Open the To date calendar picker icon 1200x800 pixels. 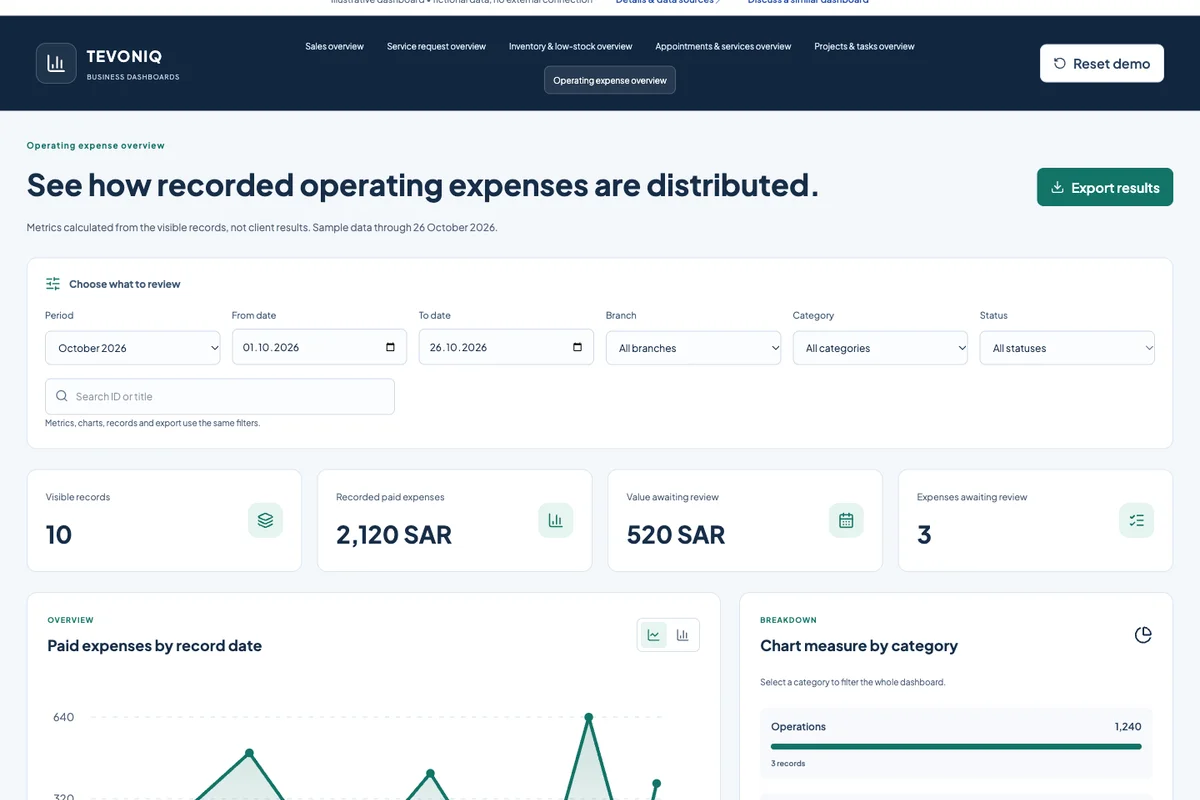[x=577, y=347]
